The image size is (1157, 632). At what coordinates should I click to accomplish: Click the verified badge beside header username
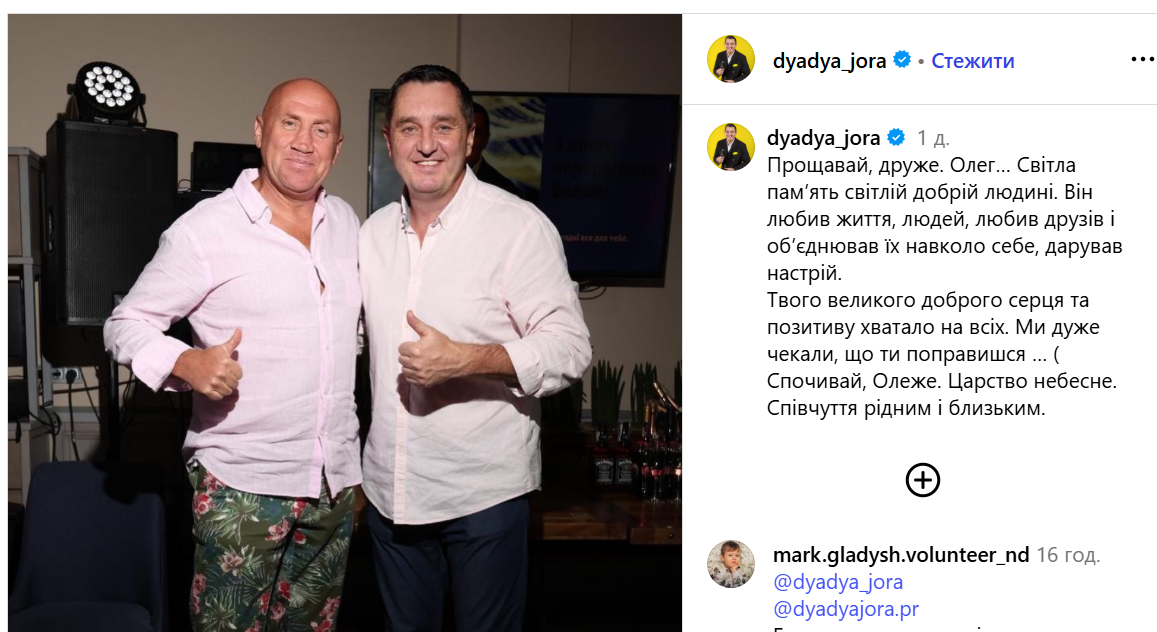point(902,60)
